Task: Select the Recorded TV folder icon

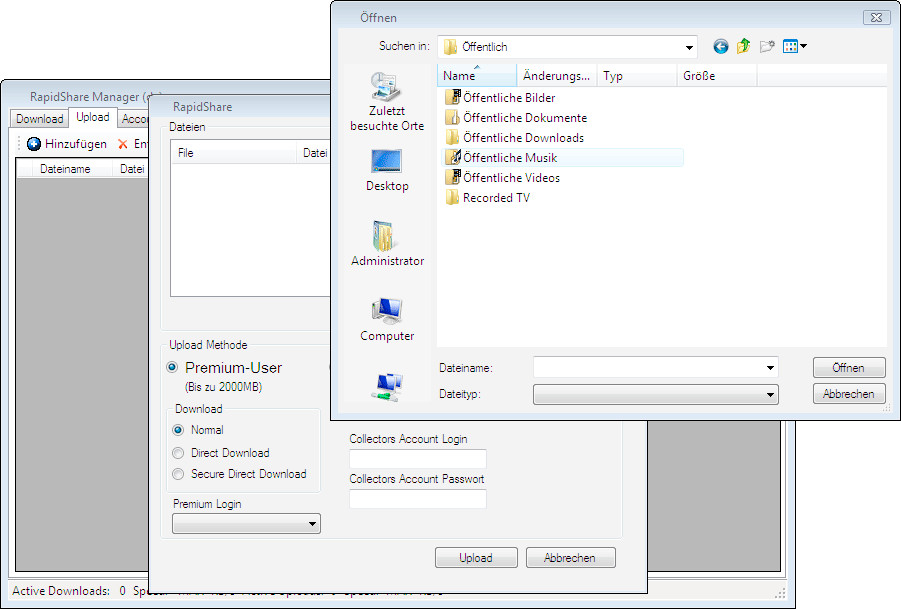Action: tap(453, 198)
